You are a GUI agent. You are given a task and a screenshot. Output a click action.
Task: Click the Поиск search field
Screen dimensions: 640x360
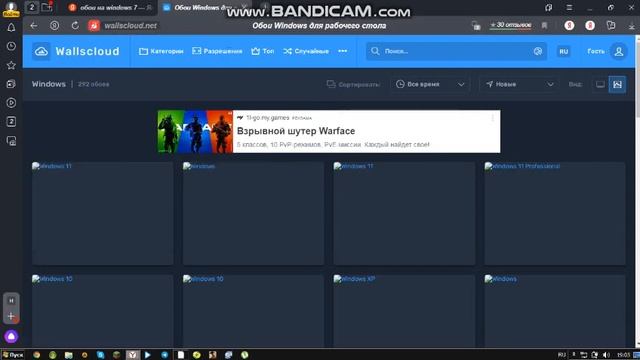click(x=456, y=51)
